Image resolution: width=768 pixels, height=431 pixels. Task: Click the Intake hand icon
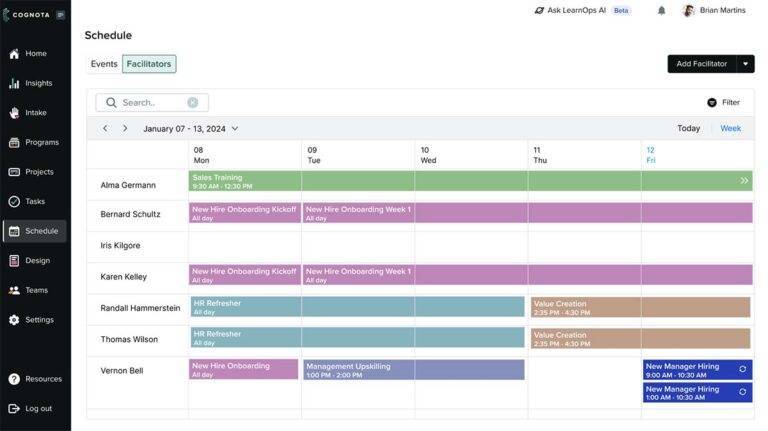coord(14,113)
